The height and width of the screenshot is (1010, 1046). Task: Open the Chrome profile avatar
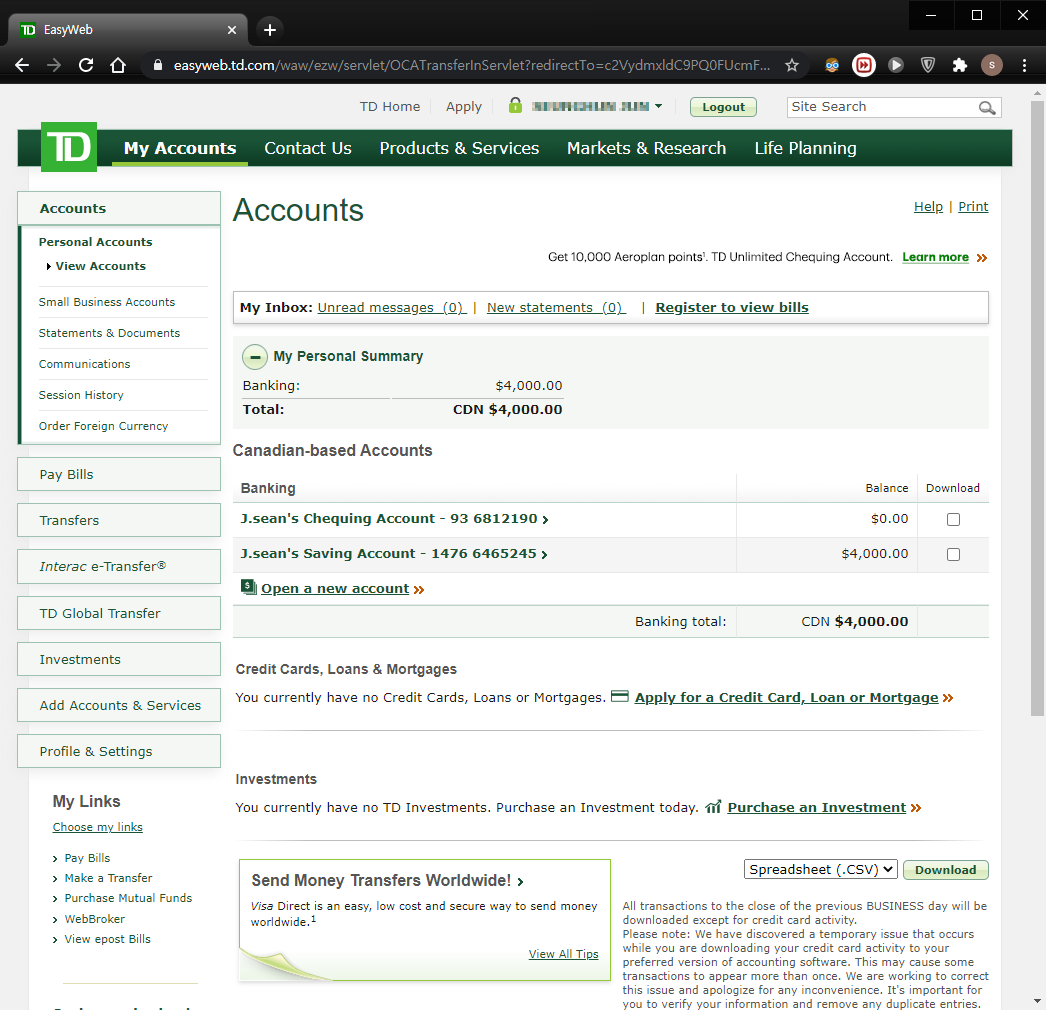point(992,65)
